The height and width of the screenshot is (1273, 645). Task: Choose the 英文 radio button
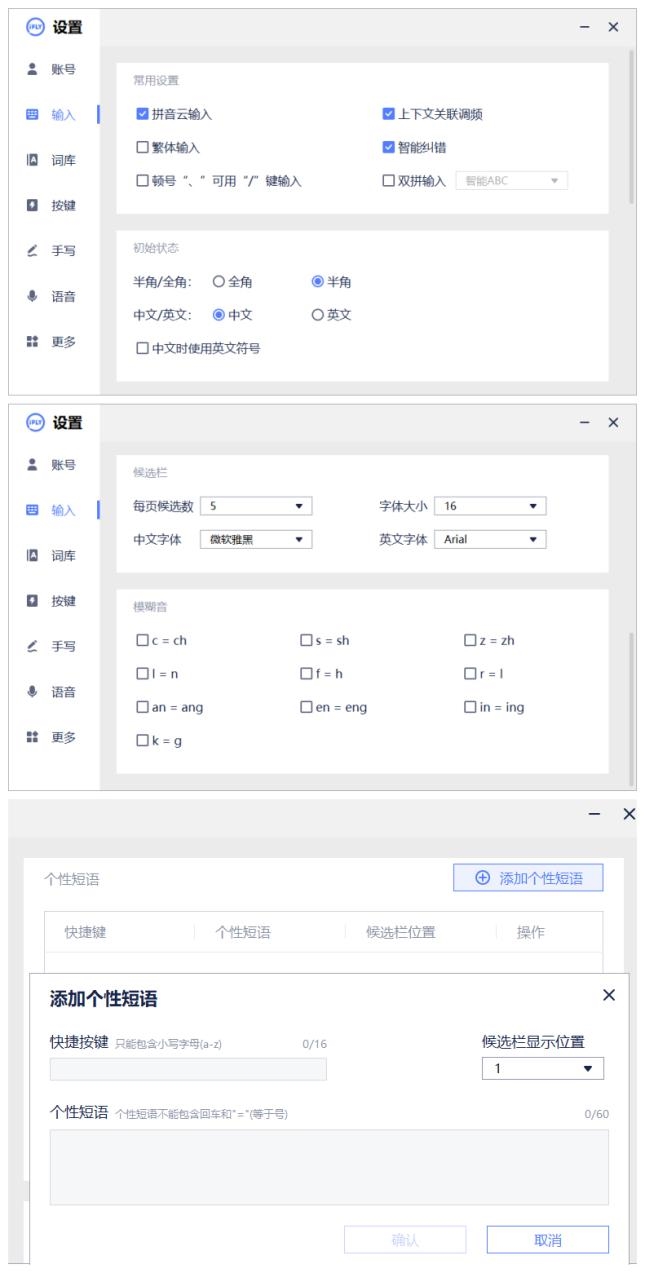(x=318, y=314)
